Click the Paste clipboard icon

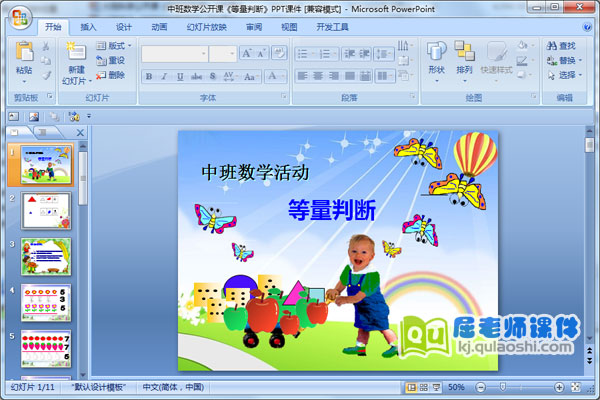coord(24,51)
